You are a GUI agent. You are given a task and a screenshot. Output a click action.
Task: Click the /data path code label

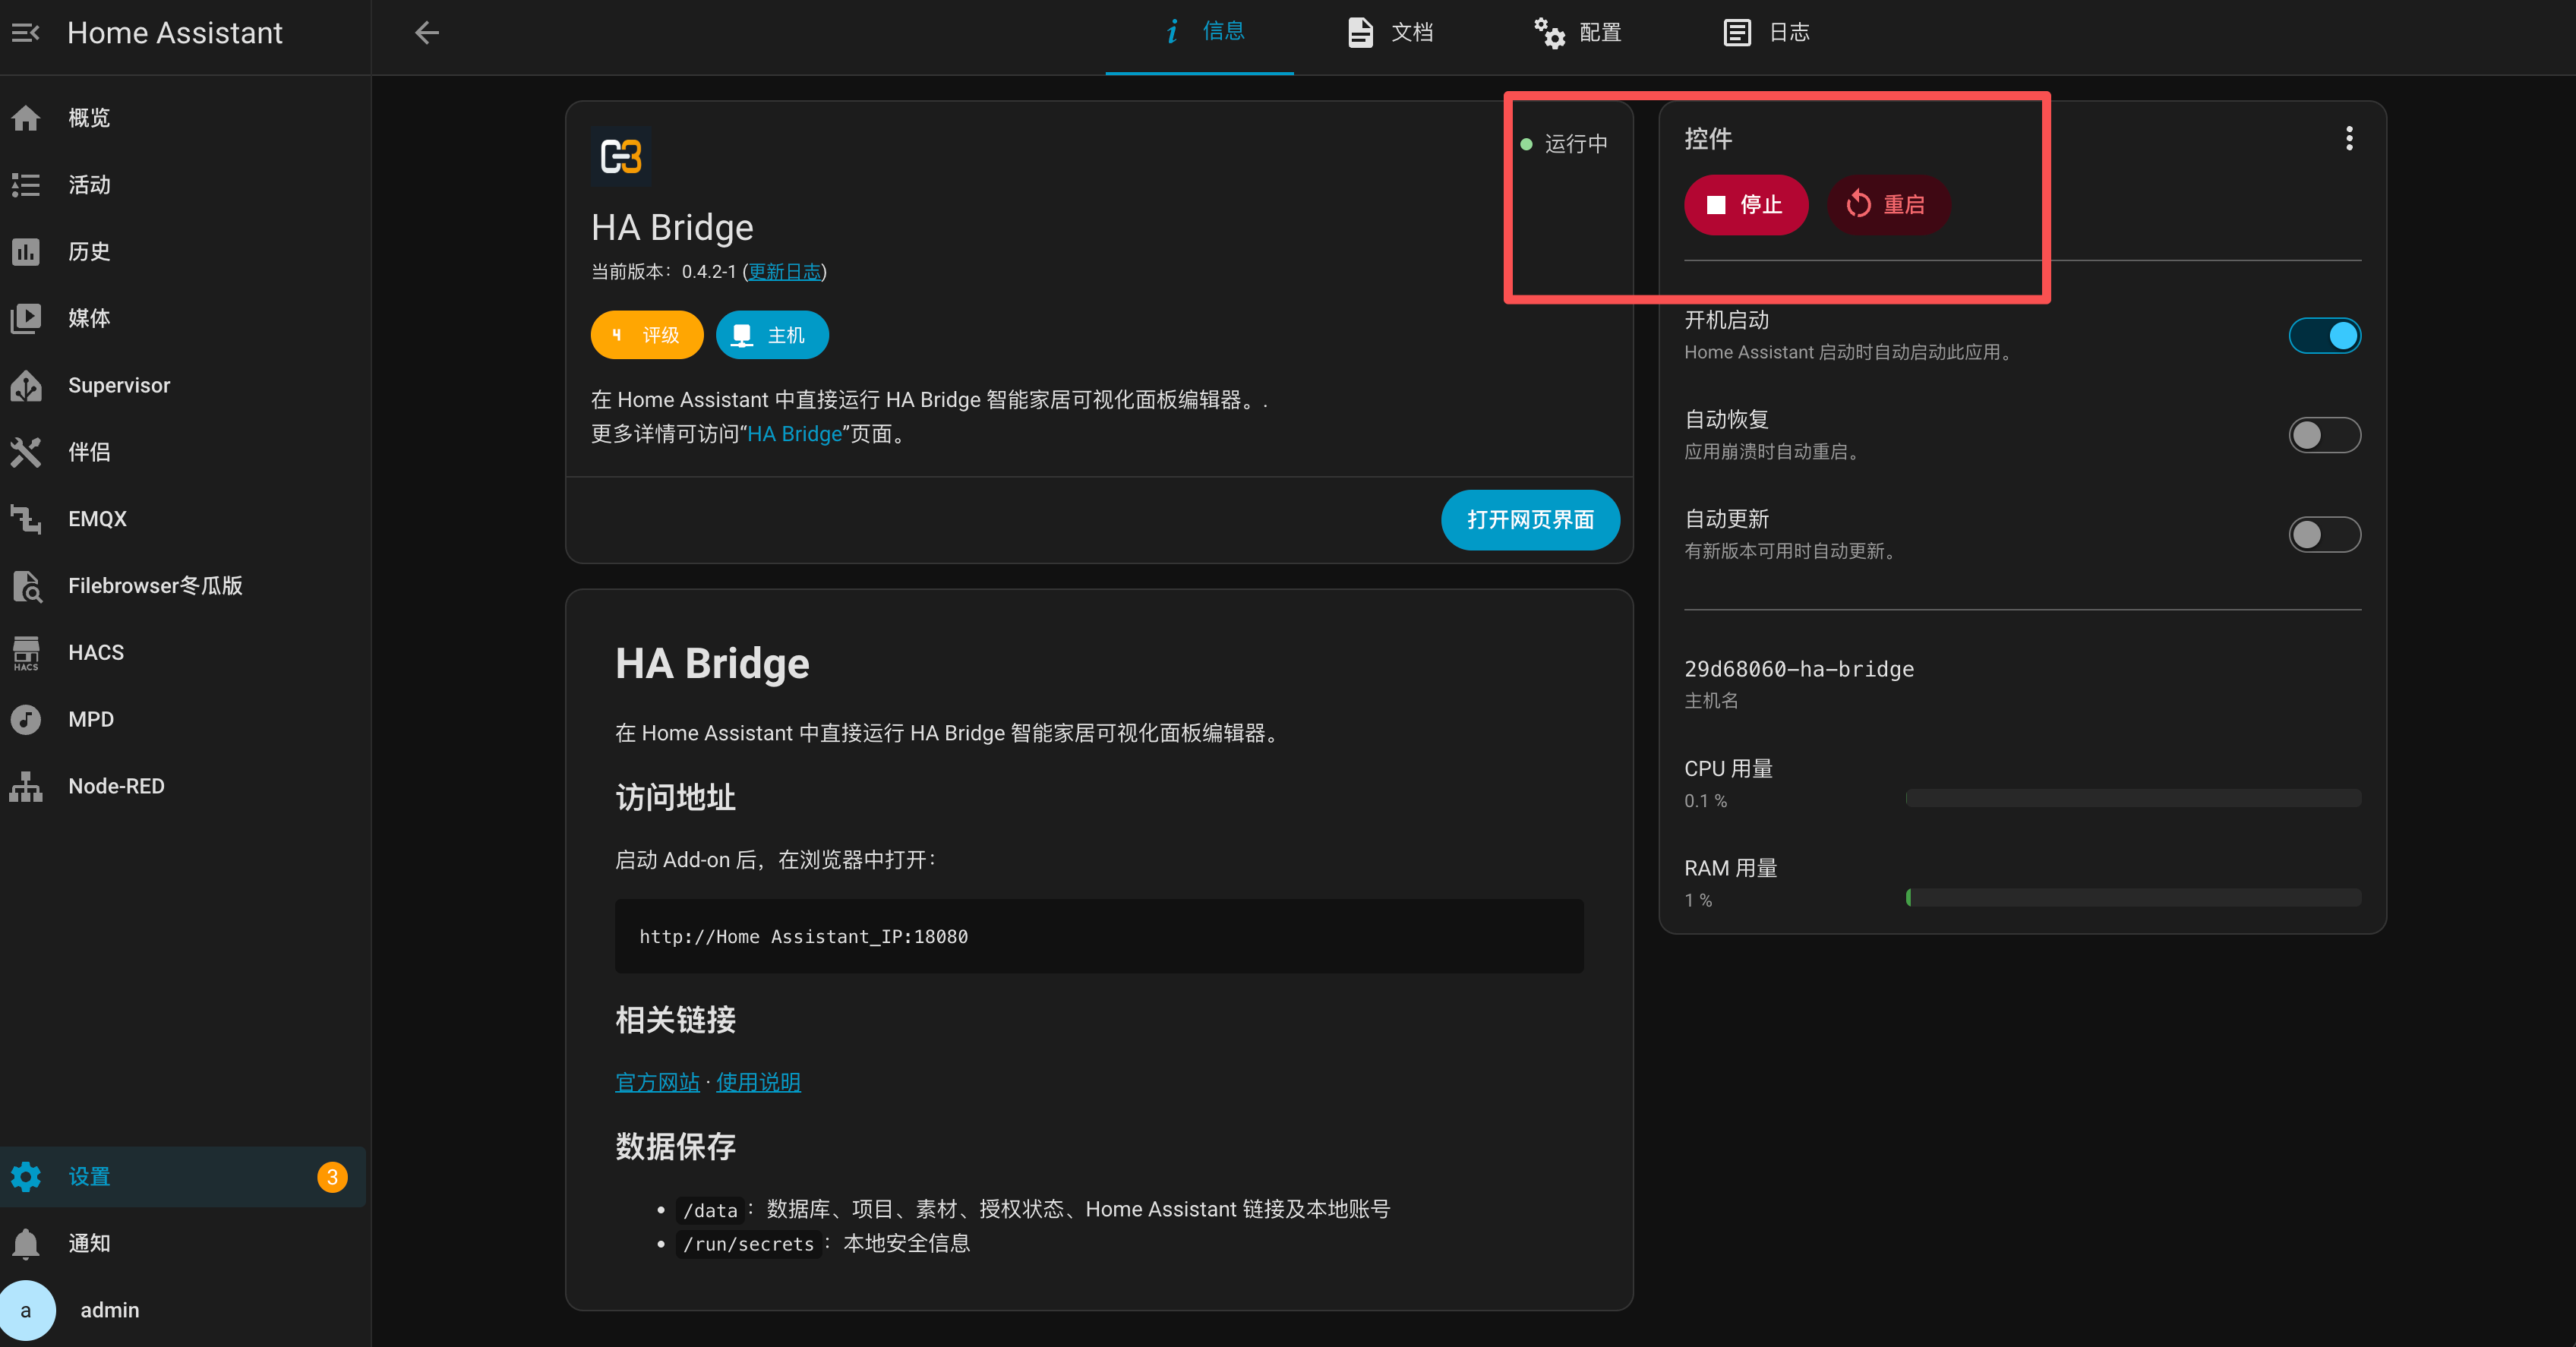tap(710, 1211)
